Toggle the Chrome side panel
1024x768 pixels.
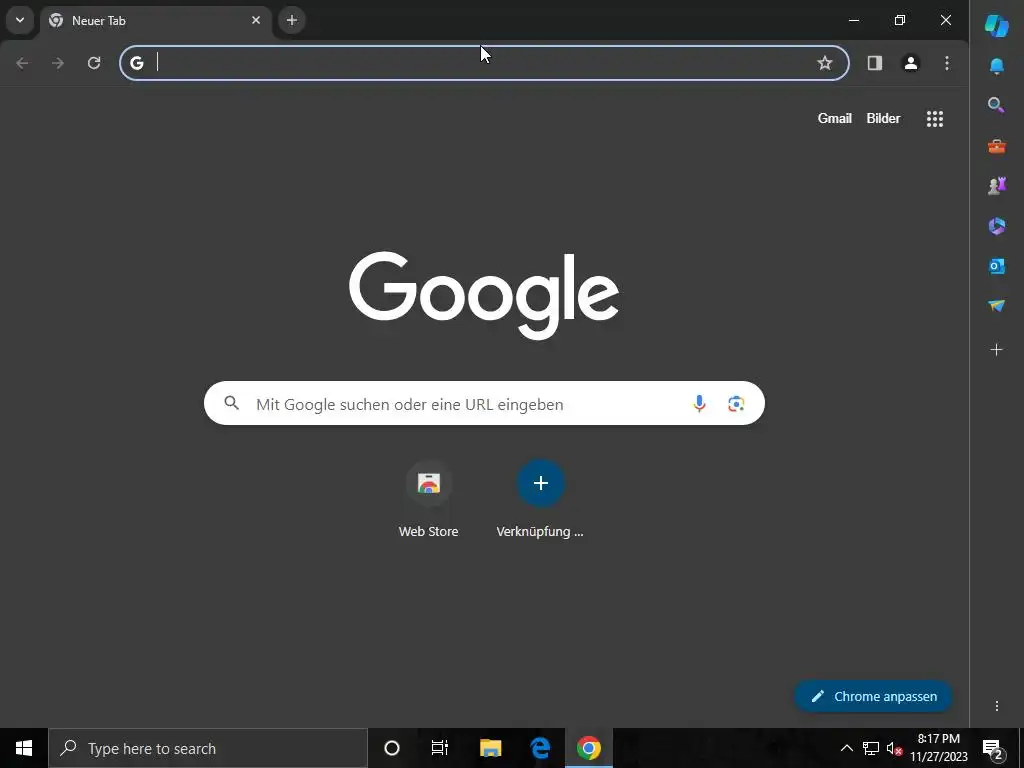[874, 63]
